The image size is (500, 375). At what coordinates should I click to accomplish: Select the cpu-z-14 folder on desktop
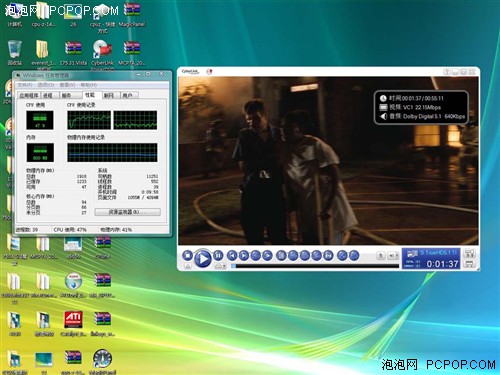pos(43,15)
